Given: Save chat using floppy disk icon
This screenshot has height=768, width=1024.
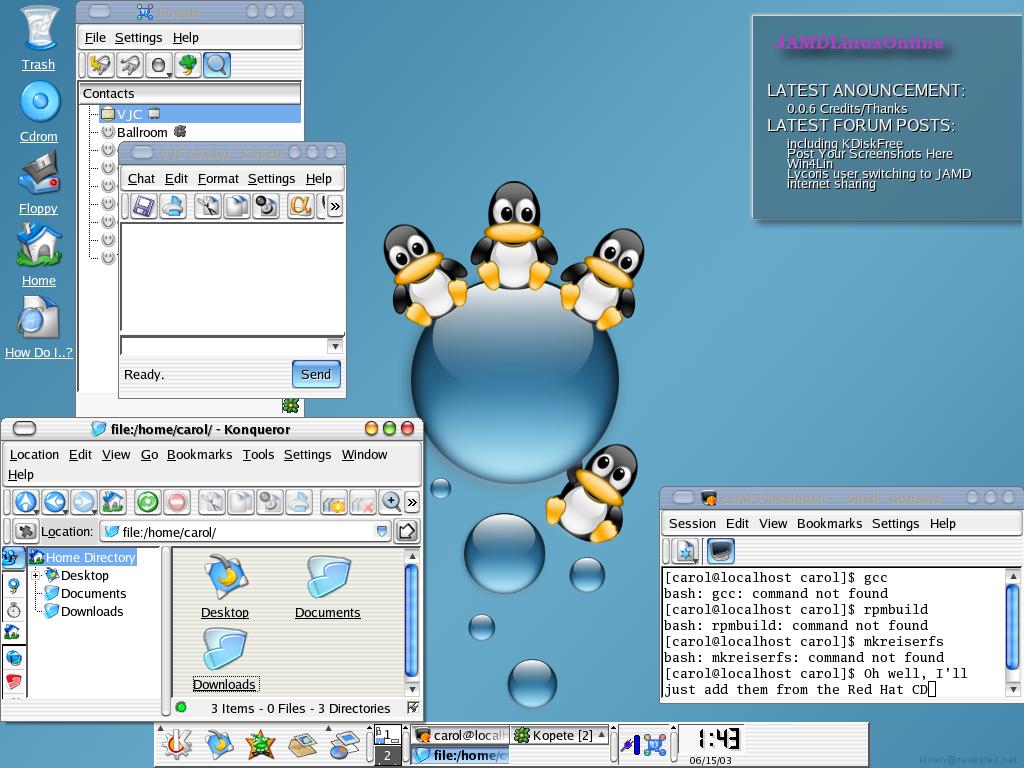Looking at the screenshot, I should tap(143, 206).
